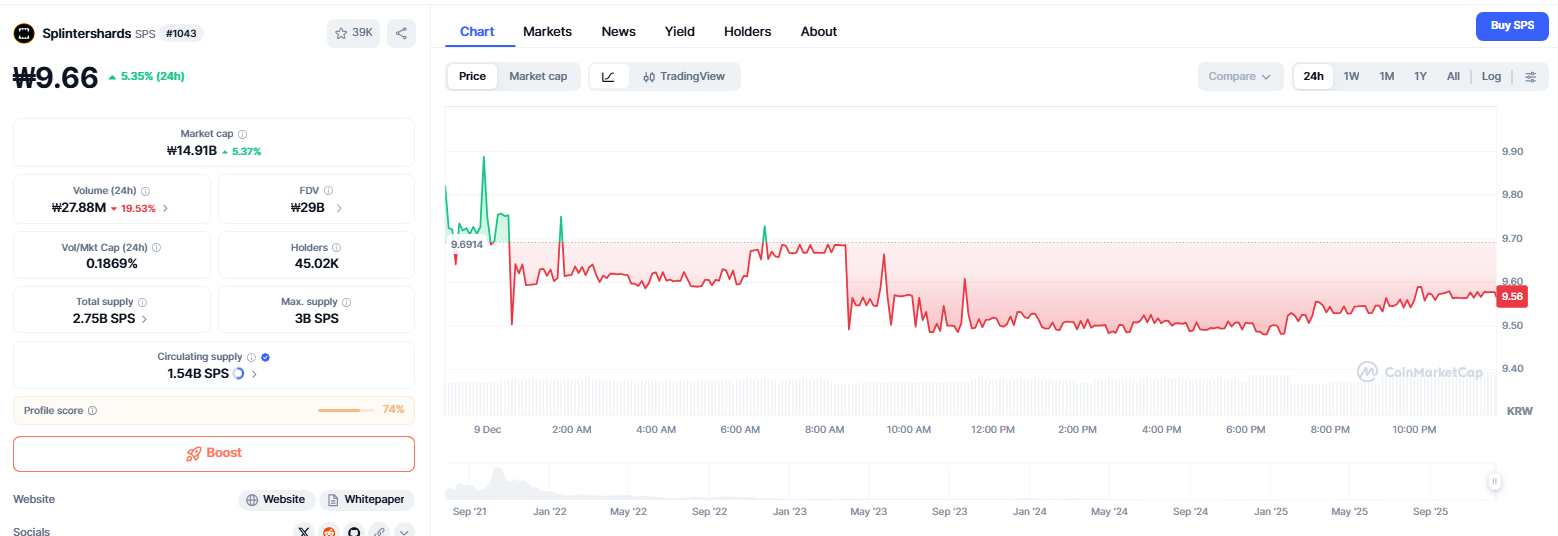
Task: Open chart settings sliders icon
Action: tap(1530, 77)
